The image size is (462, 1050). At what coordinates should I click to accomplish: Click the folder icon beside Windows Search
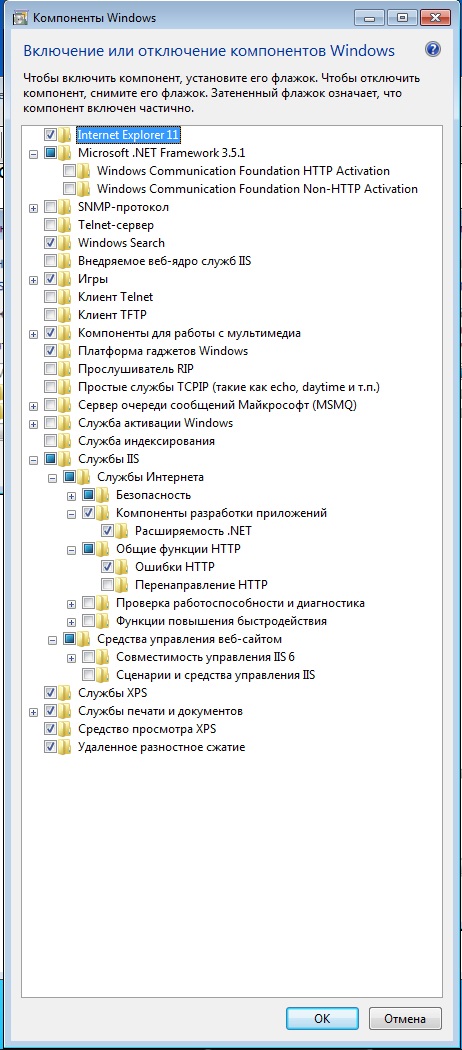[x=65, y=242]
